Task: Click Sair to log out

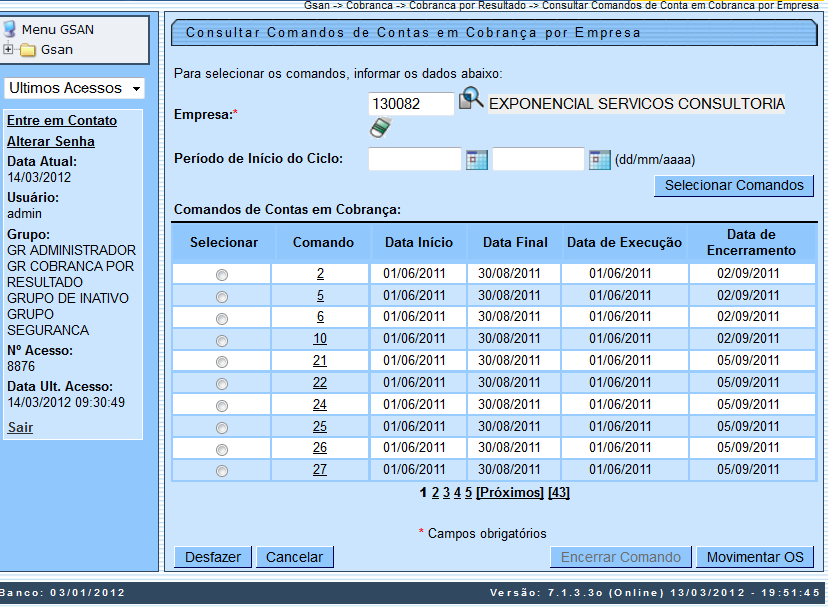Action: click(x=18, y=427)
